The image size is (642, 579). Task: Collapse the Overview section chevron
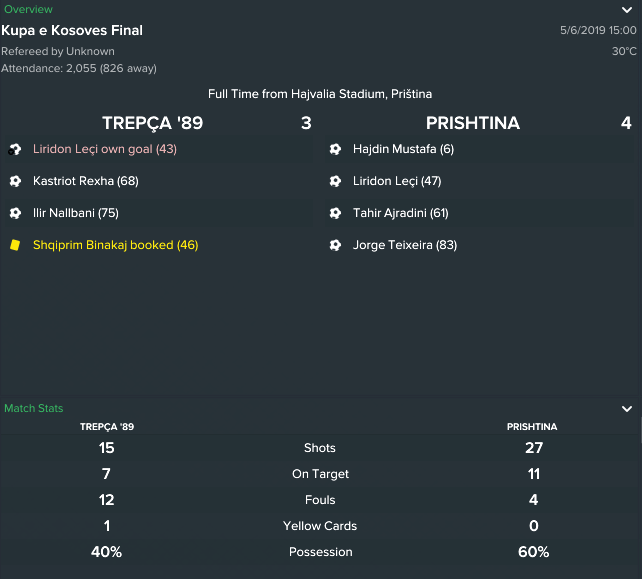click(x=627, y=10)
